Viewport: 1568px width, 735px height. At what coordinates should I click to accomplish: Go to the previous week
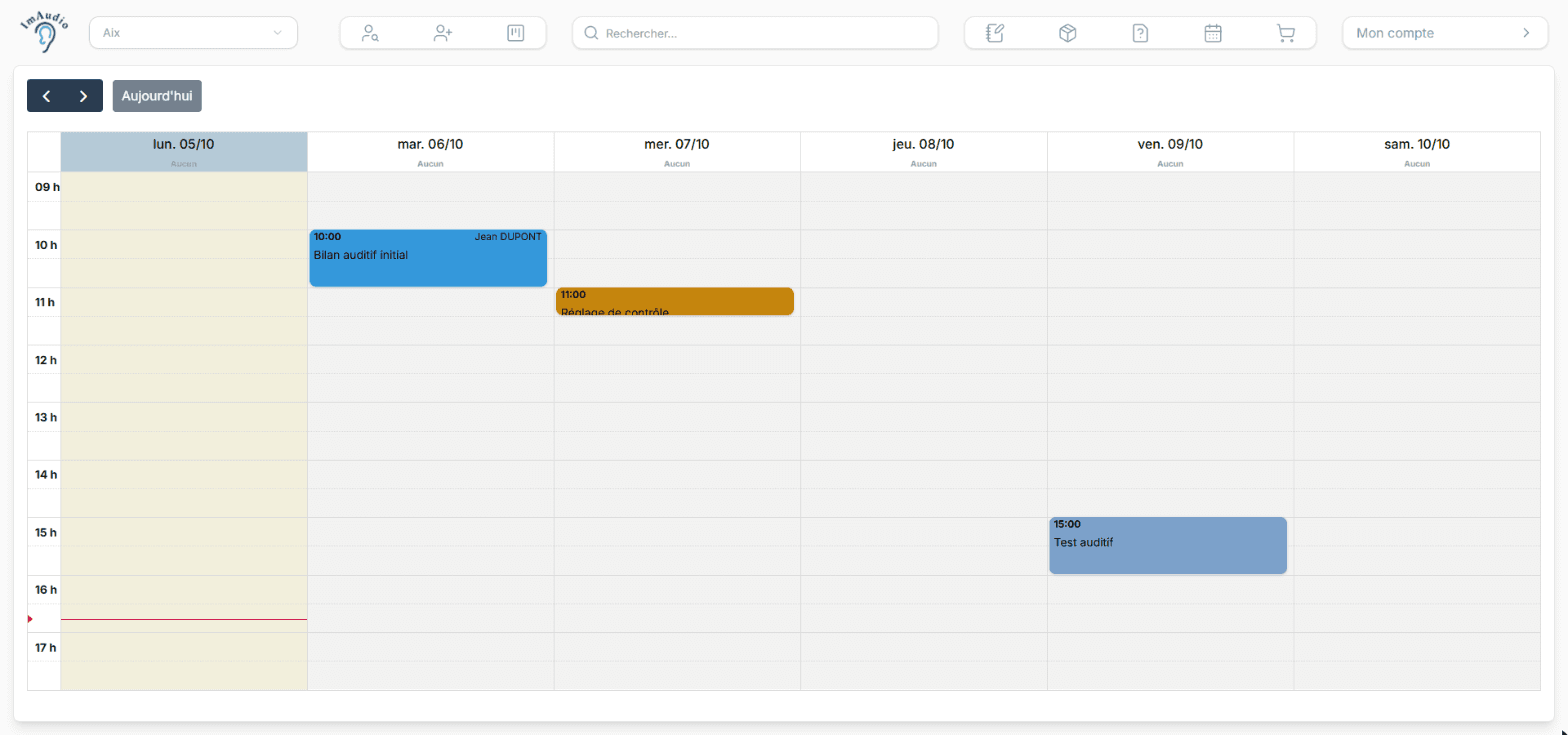(46, 96)
